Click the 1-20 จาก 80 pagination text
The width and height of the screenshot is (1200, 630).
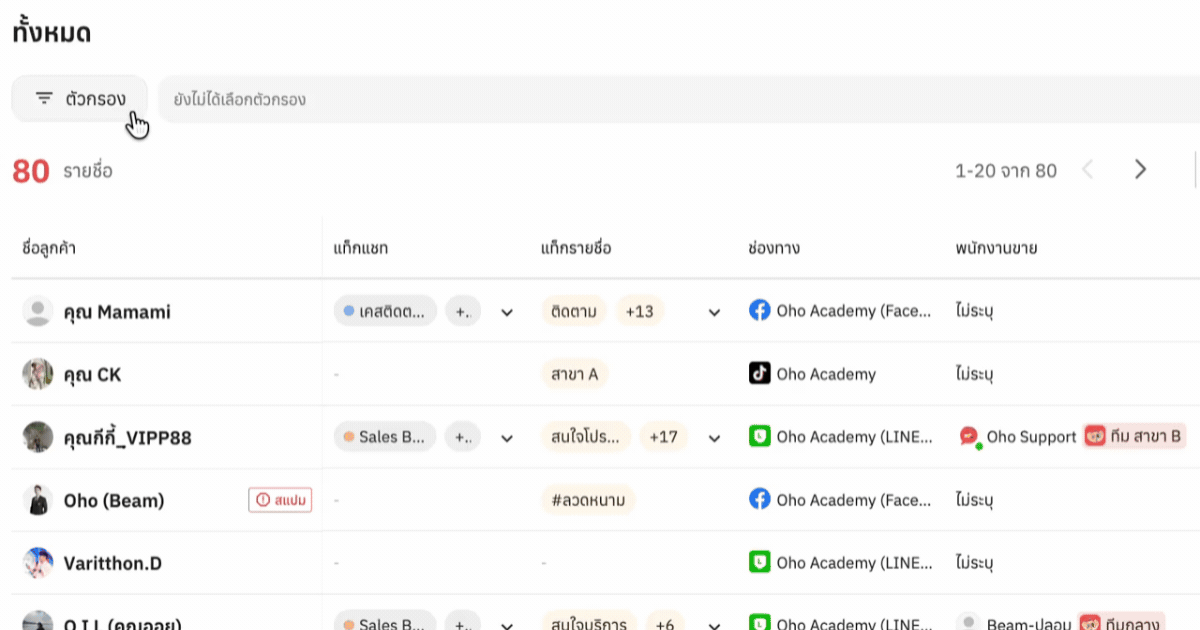(1006, 171)
